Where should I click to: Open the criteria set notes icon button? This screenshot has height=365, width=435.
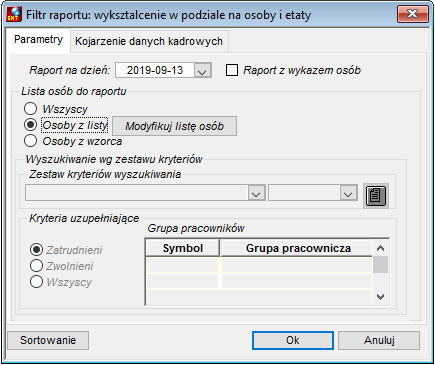click(x=376, y=196)
